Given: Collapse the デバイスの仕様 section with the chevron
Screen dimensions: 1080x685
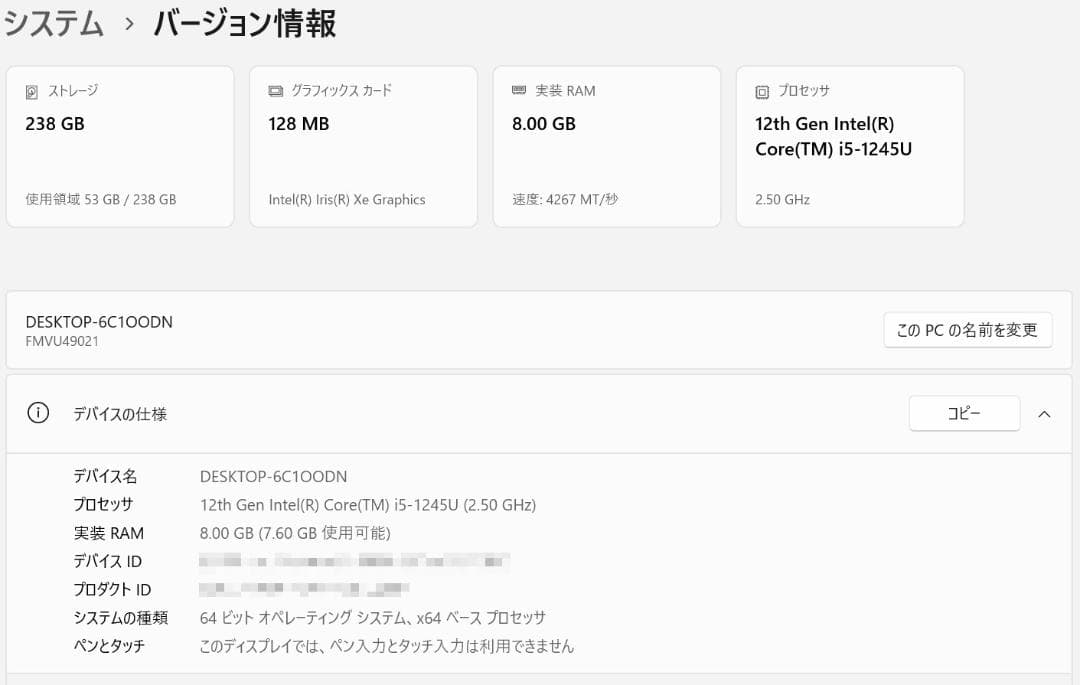Looking at the screenshot, I should 1044,413.
